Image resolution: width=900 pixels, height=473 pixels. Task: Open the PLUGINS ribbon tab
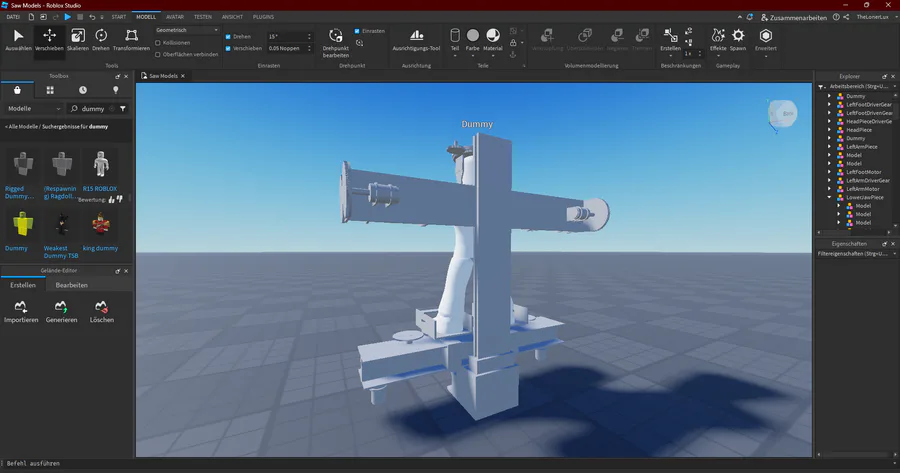click(263, 17)
